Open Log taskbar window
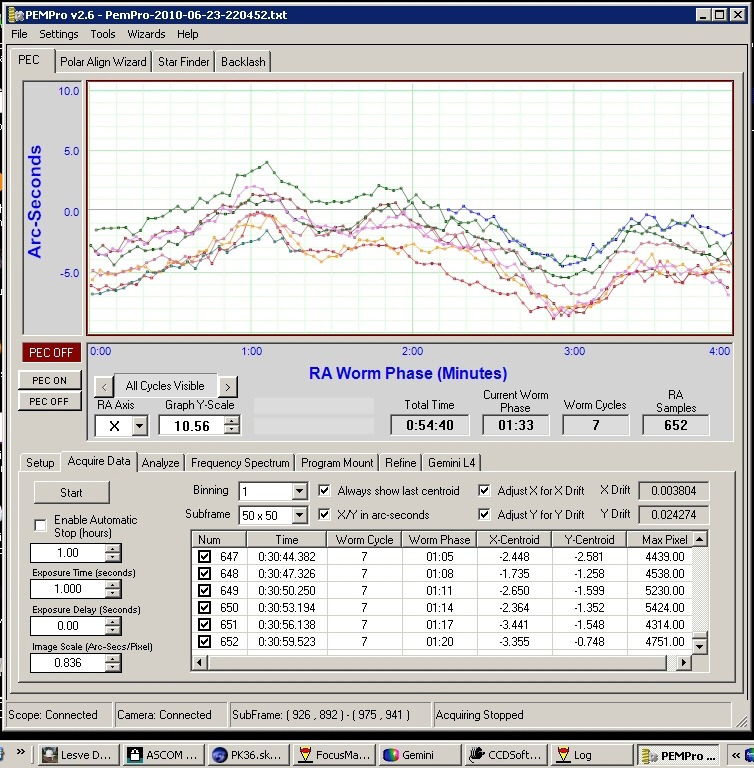Screen dimensions: 754x768 590,755
